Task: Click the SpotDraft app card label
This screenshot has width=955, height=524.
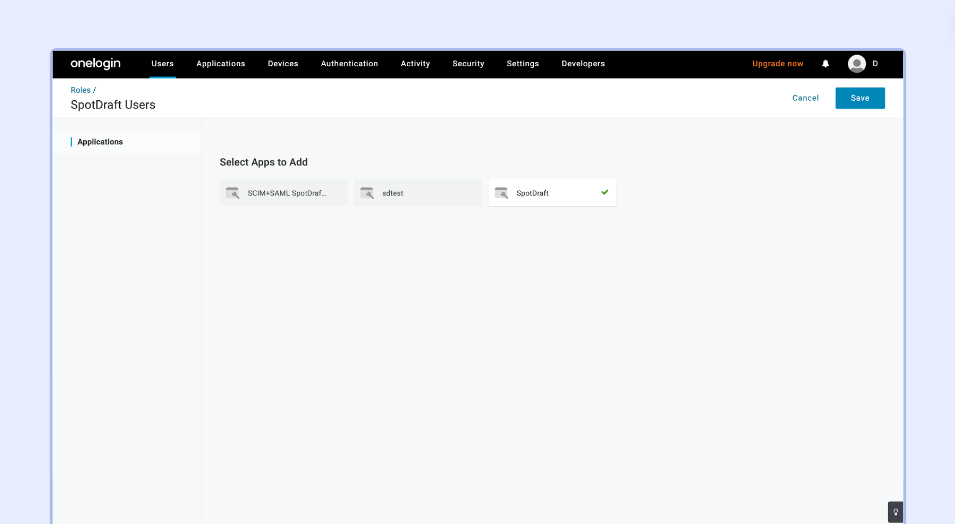Action: click(532, 193)
